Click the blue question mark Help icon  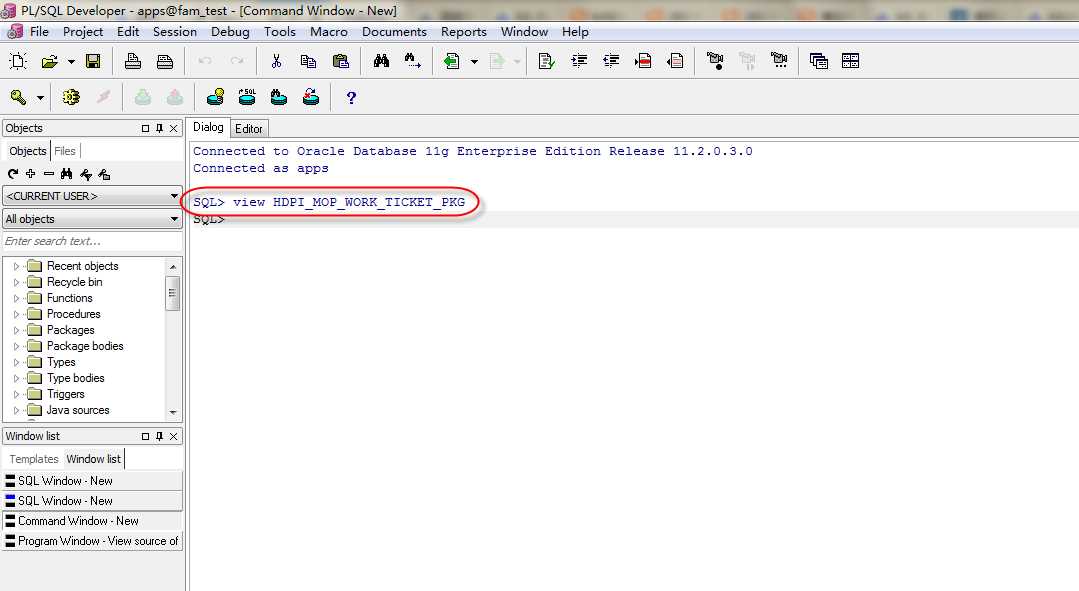[x=351, y=98]
